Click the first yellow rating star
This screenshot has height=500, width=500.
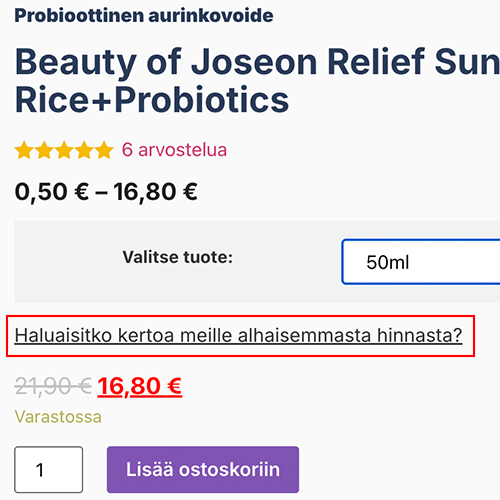(24, 150)
